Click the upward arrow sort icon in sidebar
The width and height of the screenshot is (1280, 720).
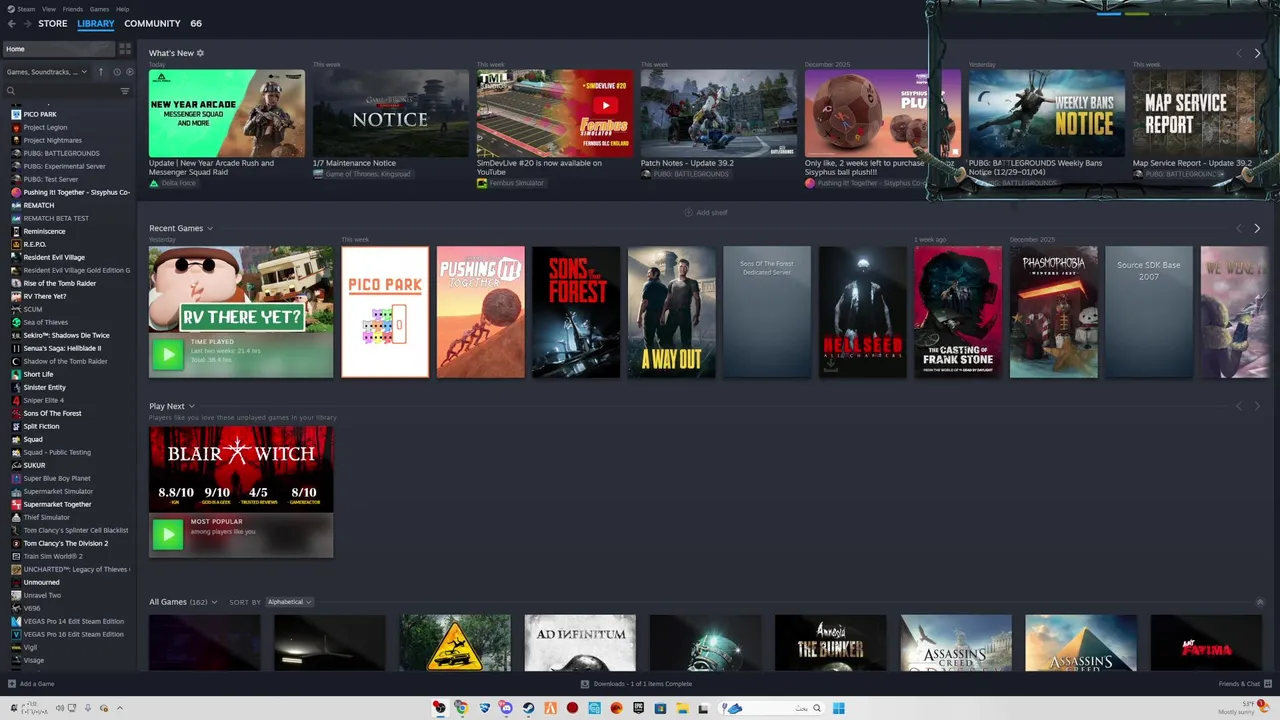tap(100, 72)
